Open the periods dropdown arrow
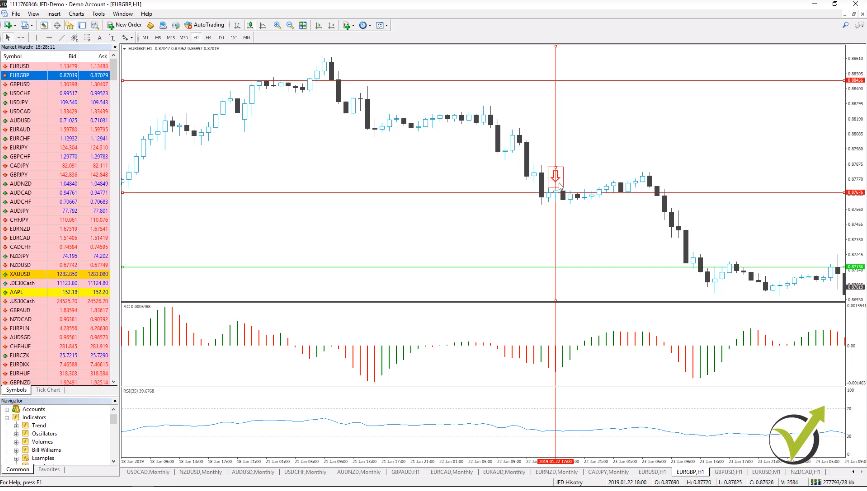The width and height of the screenshot is (867, 491). 370,26
